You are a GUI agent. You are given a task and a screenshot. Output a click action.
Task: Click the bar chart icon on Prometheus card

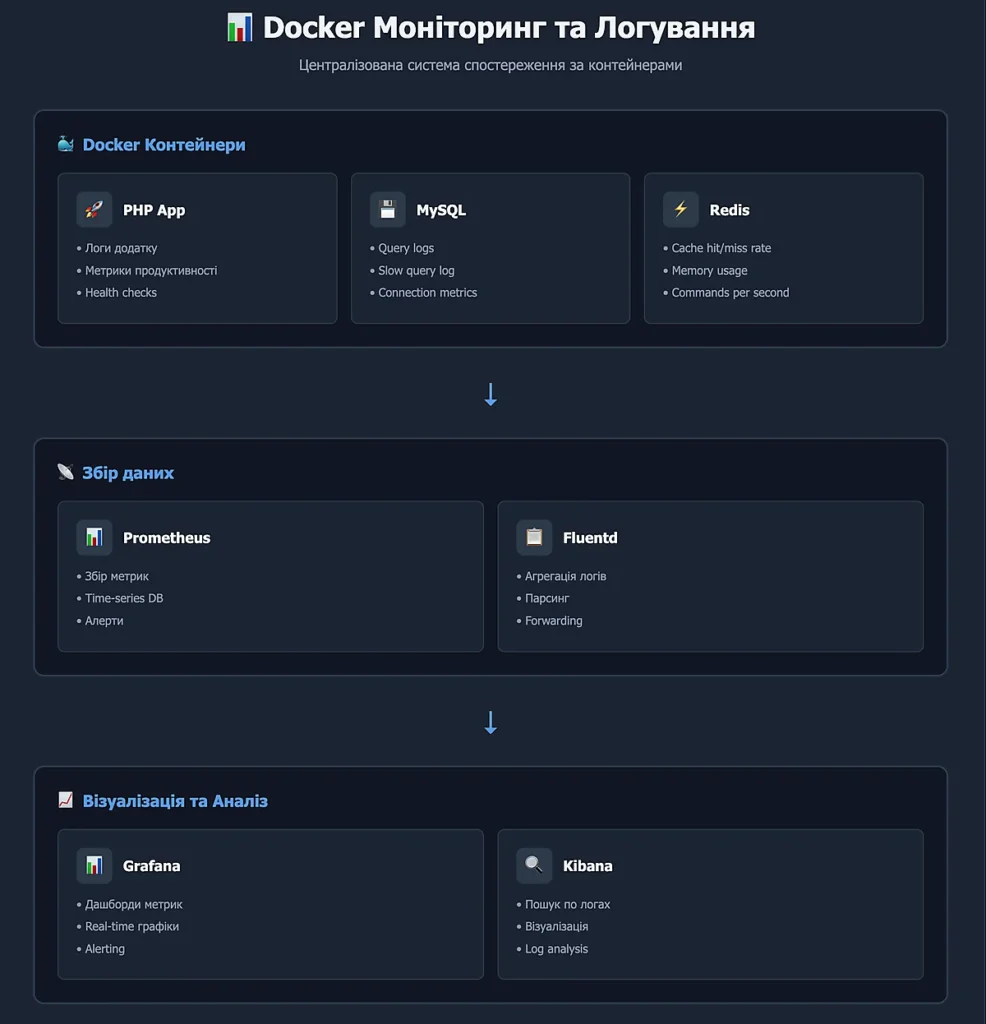coord(94,537)
